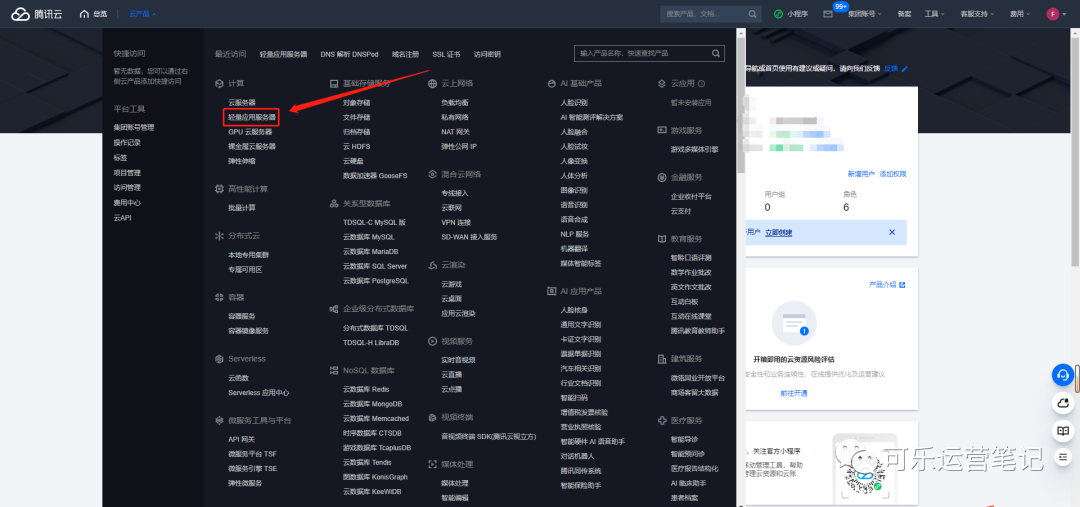Open recent item 访问密钥
Image resolution: width=1080 pixels, height=507 pixels.
487,54
